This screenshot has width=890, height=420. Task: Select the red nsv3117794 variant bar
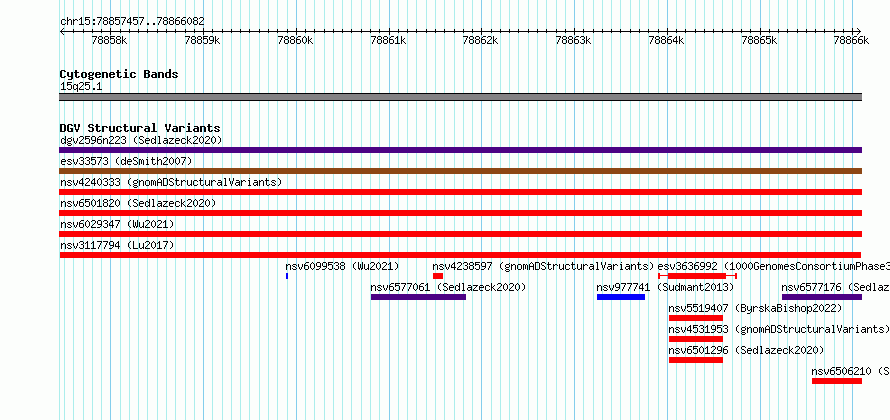tap(460, 255)
